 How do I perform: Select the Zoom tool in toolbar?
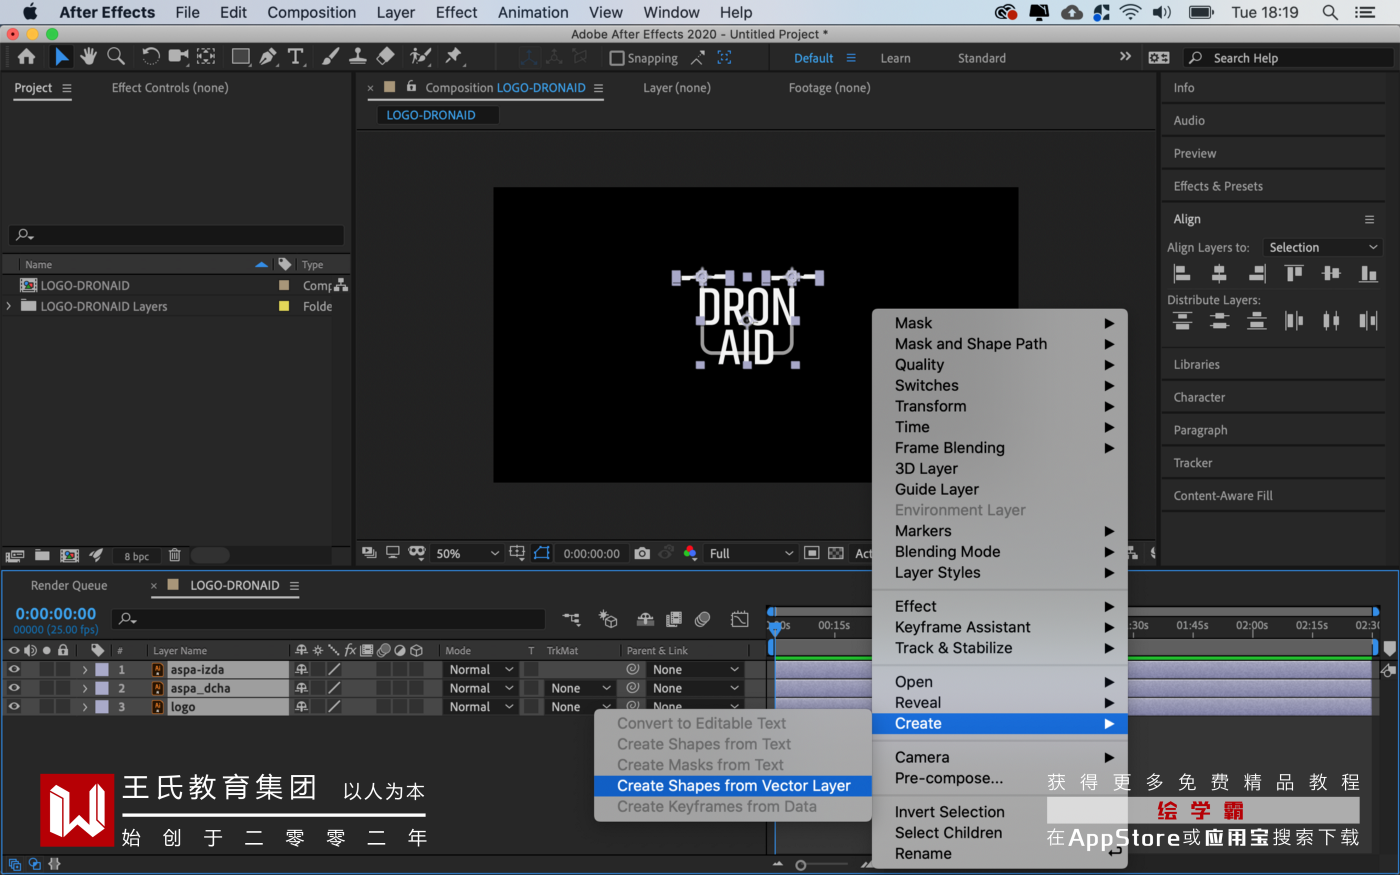pos(116,56)
